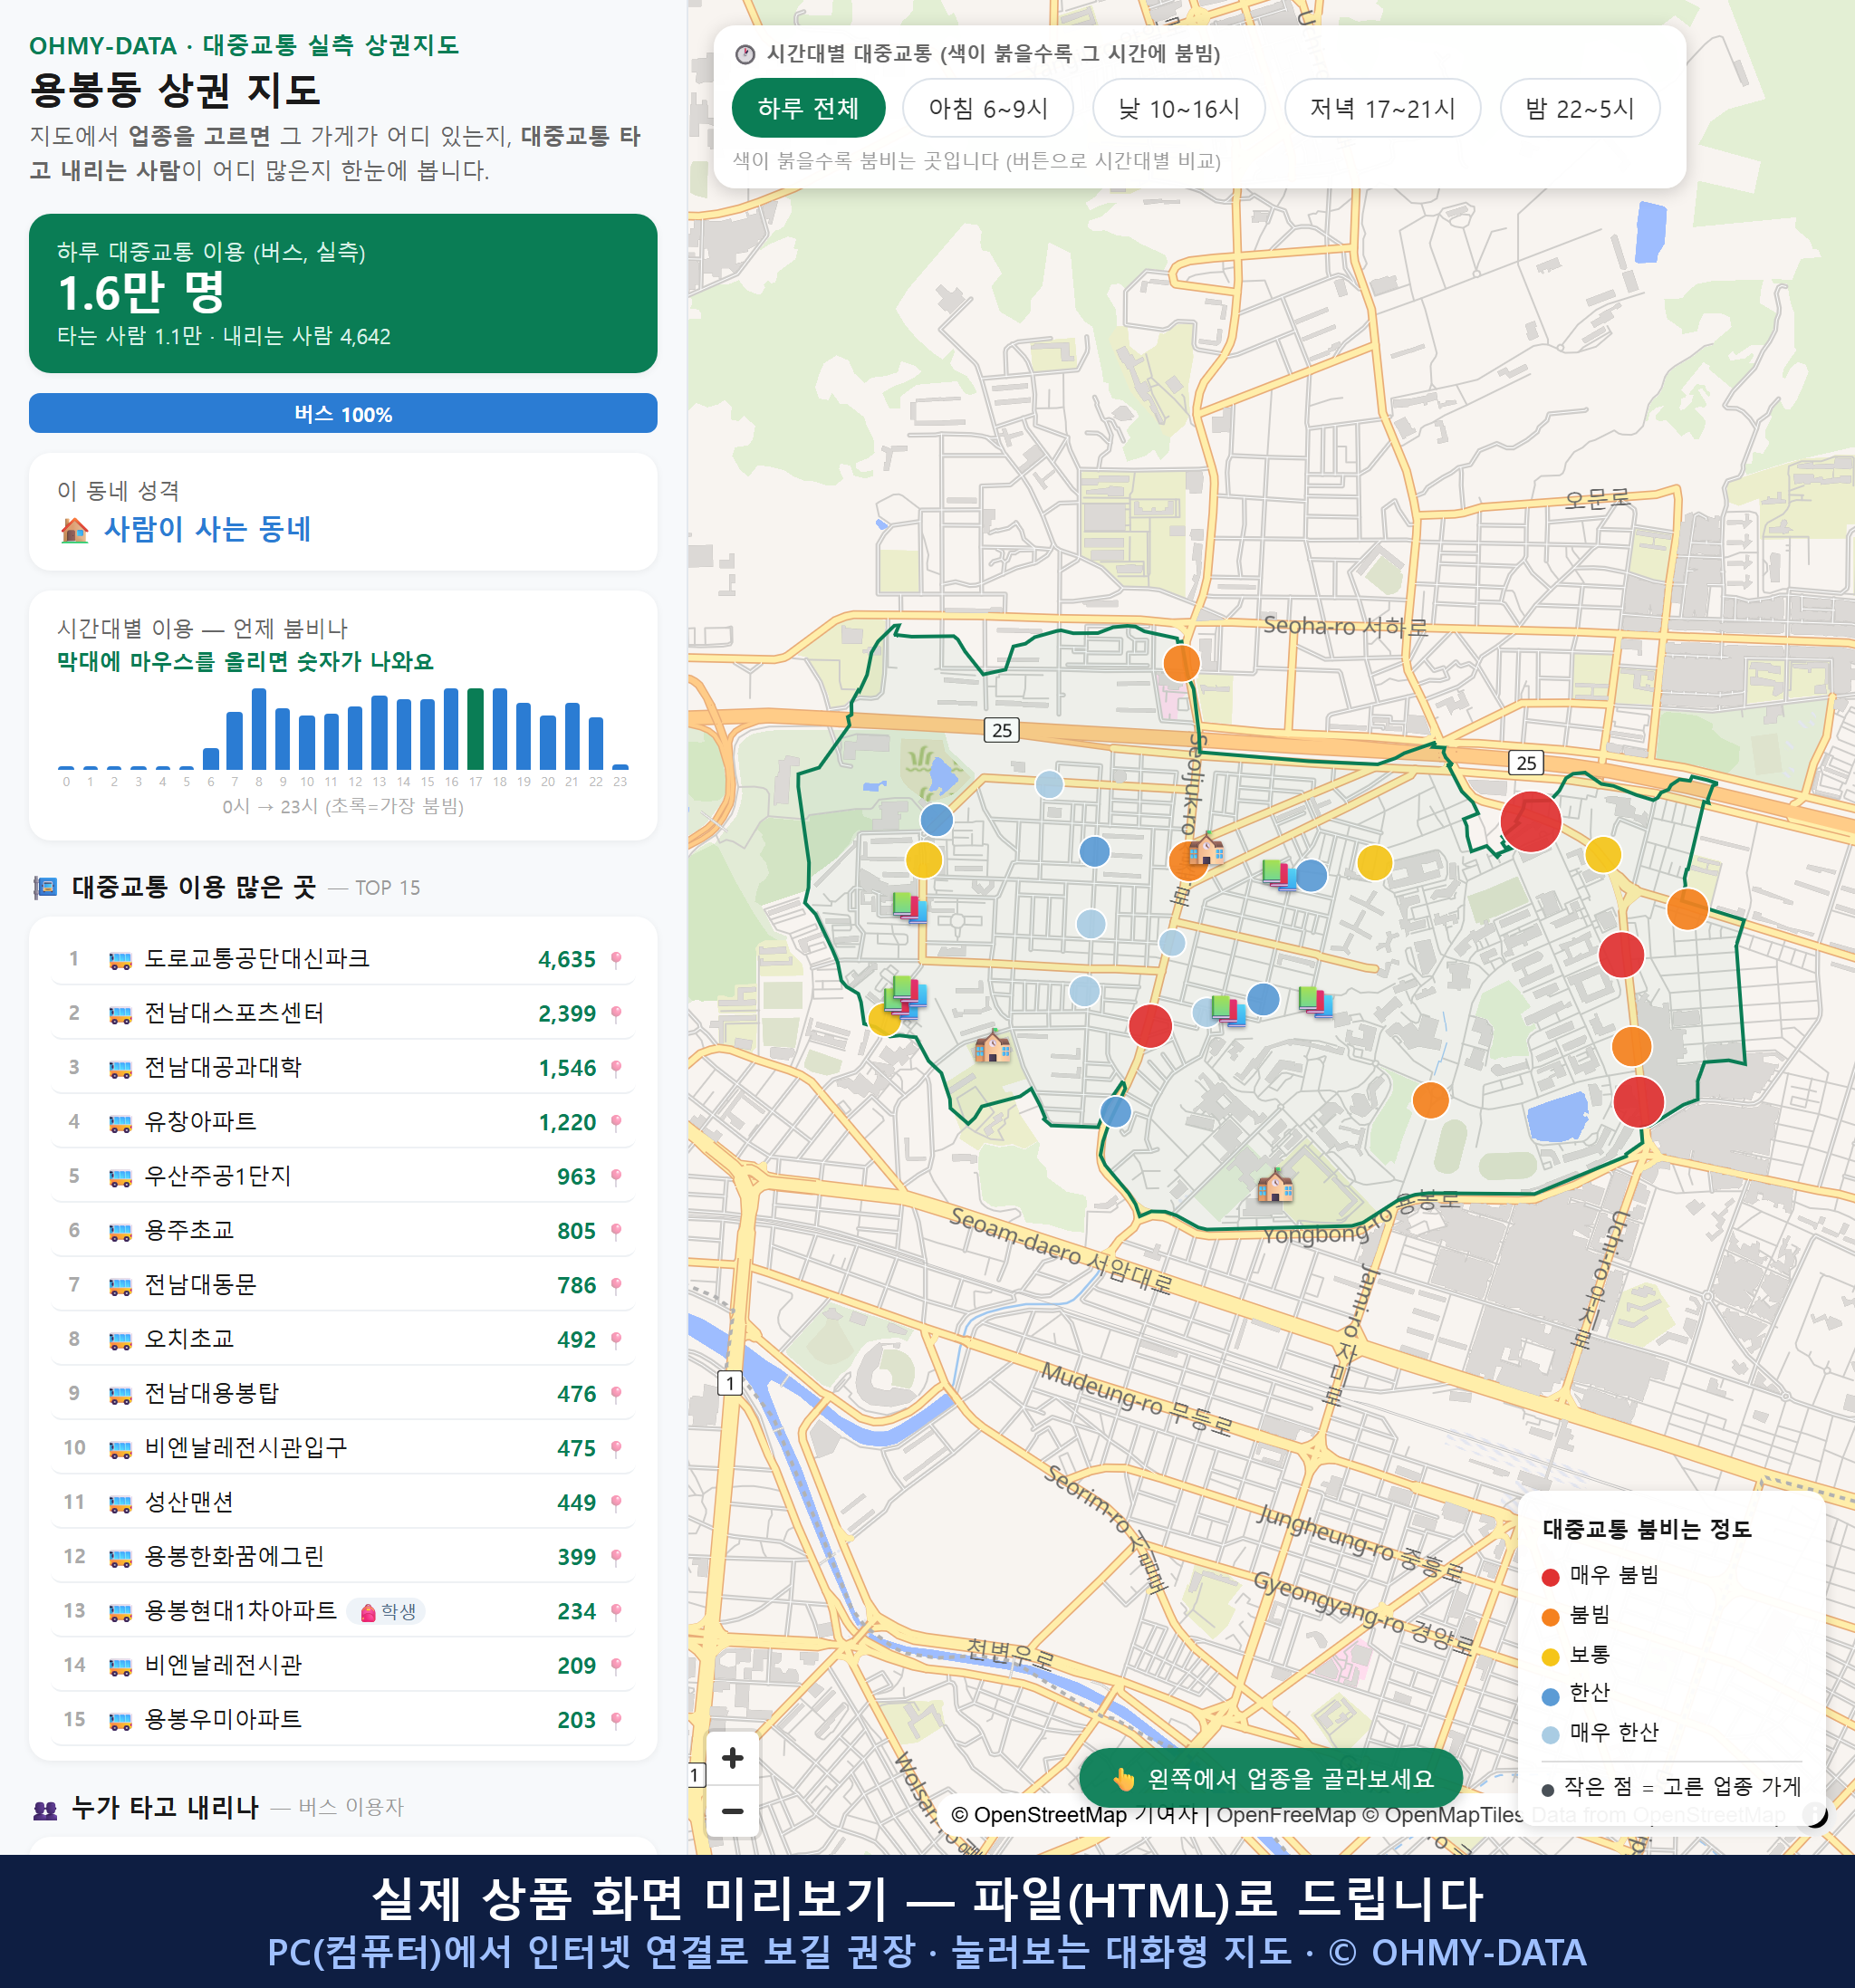Locate 유창아파트 via its pin icon
Screen dimensions: 1855x1988
(616, 1123)
